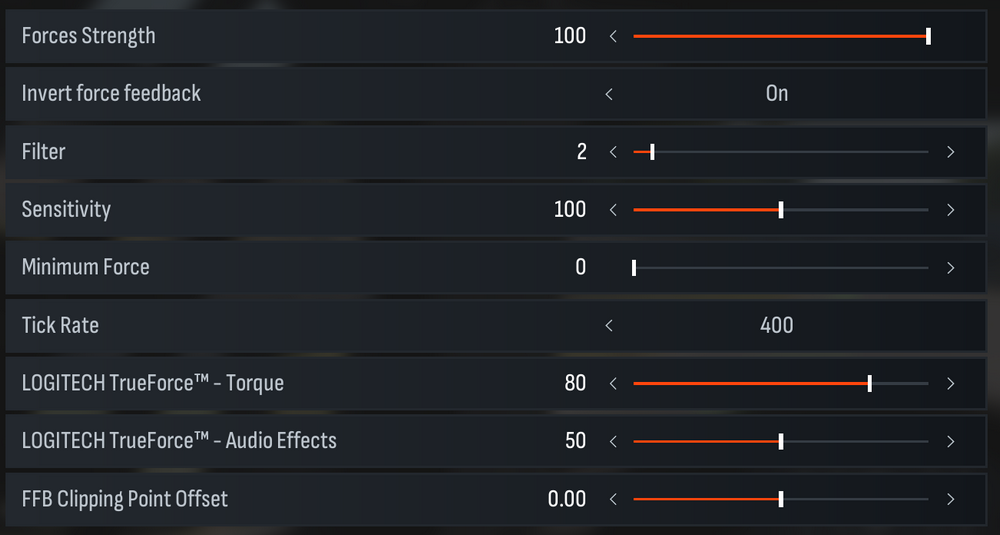The height and width of the screenshot is (535, 1000).
Task: Click the Sensitivity slider handle
Action: tap(781, 210)
